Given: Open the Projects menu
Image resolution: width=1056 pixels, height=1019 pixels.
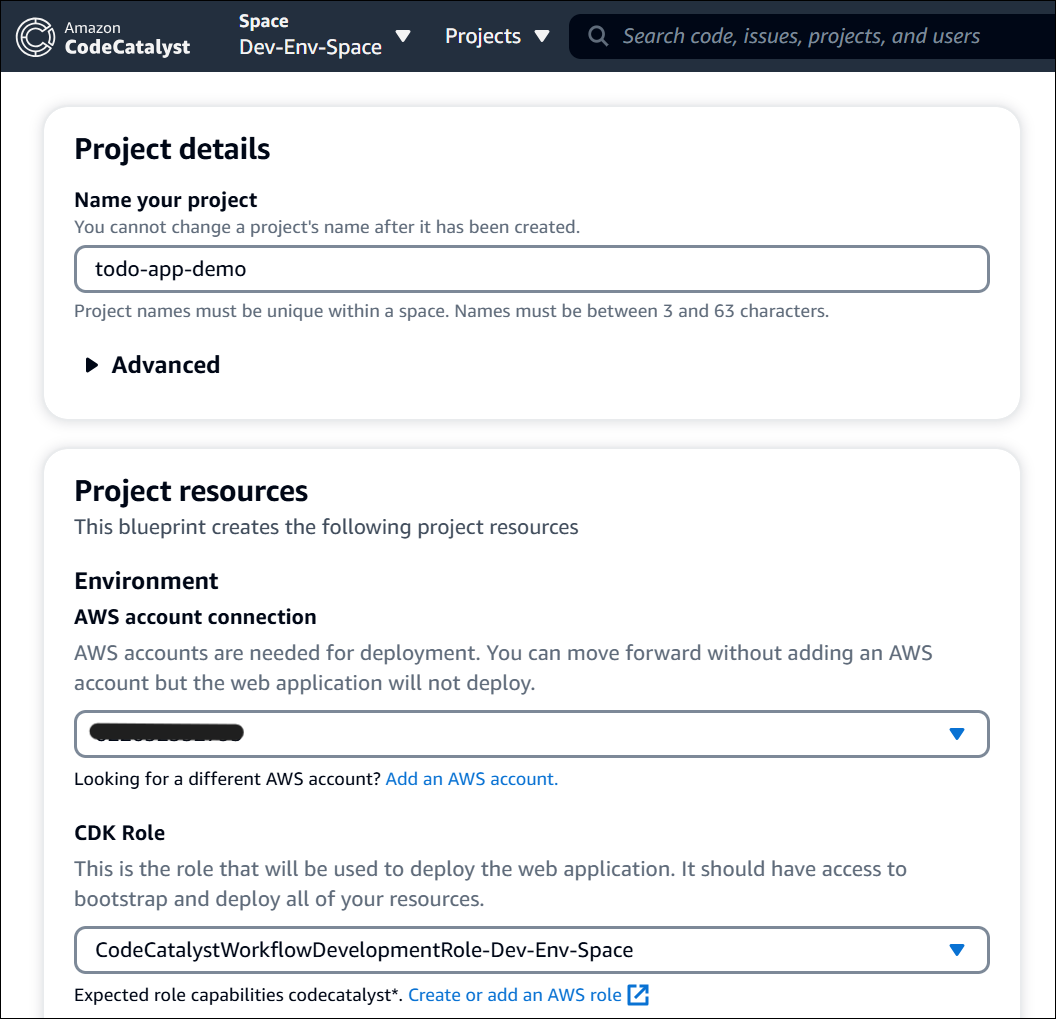Looking at the screenshot, I should [483, 36].
